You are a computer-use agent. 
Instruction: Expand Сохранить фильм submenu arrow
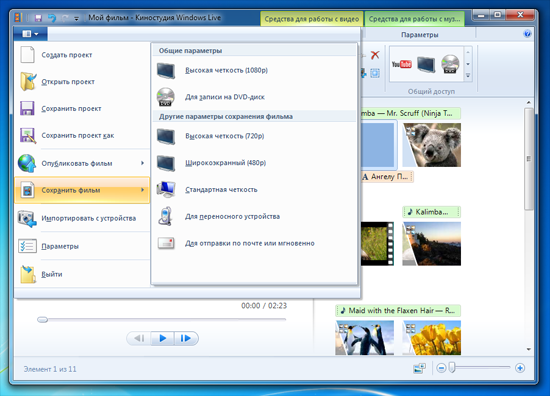[x=142, y=190]
